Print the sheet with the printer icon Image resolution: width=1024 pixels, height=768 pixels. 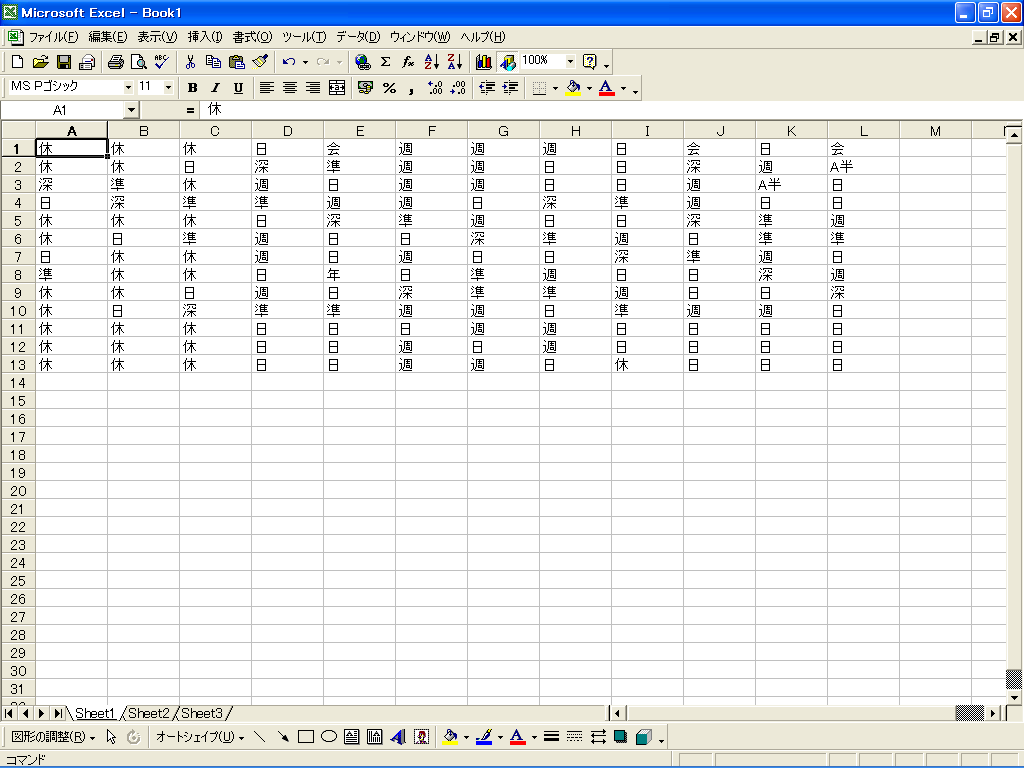116,62
